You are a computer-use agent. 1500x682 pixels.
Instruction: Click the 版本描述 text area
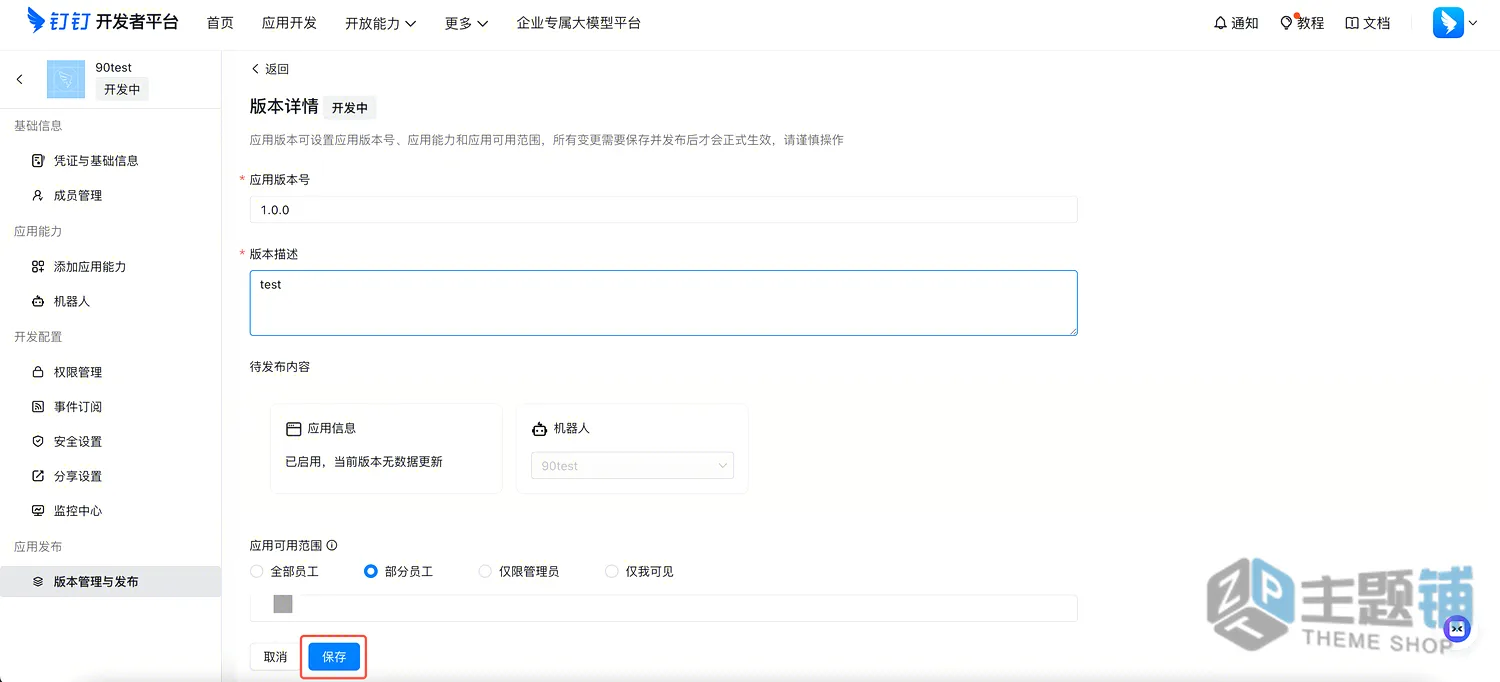tap(664, 303)
